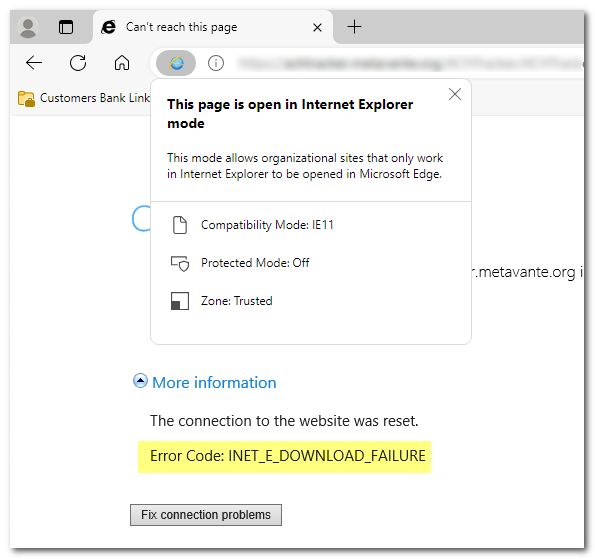This screenshot has height=559, width=595.
Task: Collapse the More information section arrow
Action: 140,381
